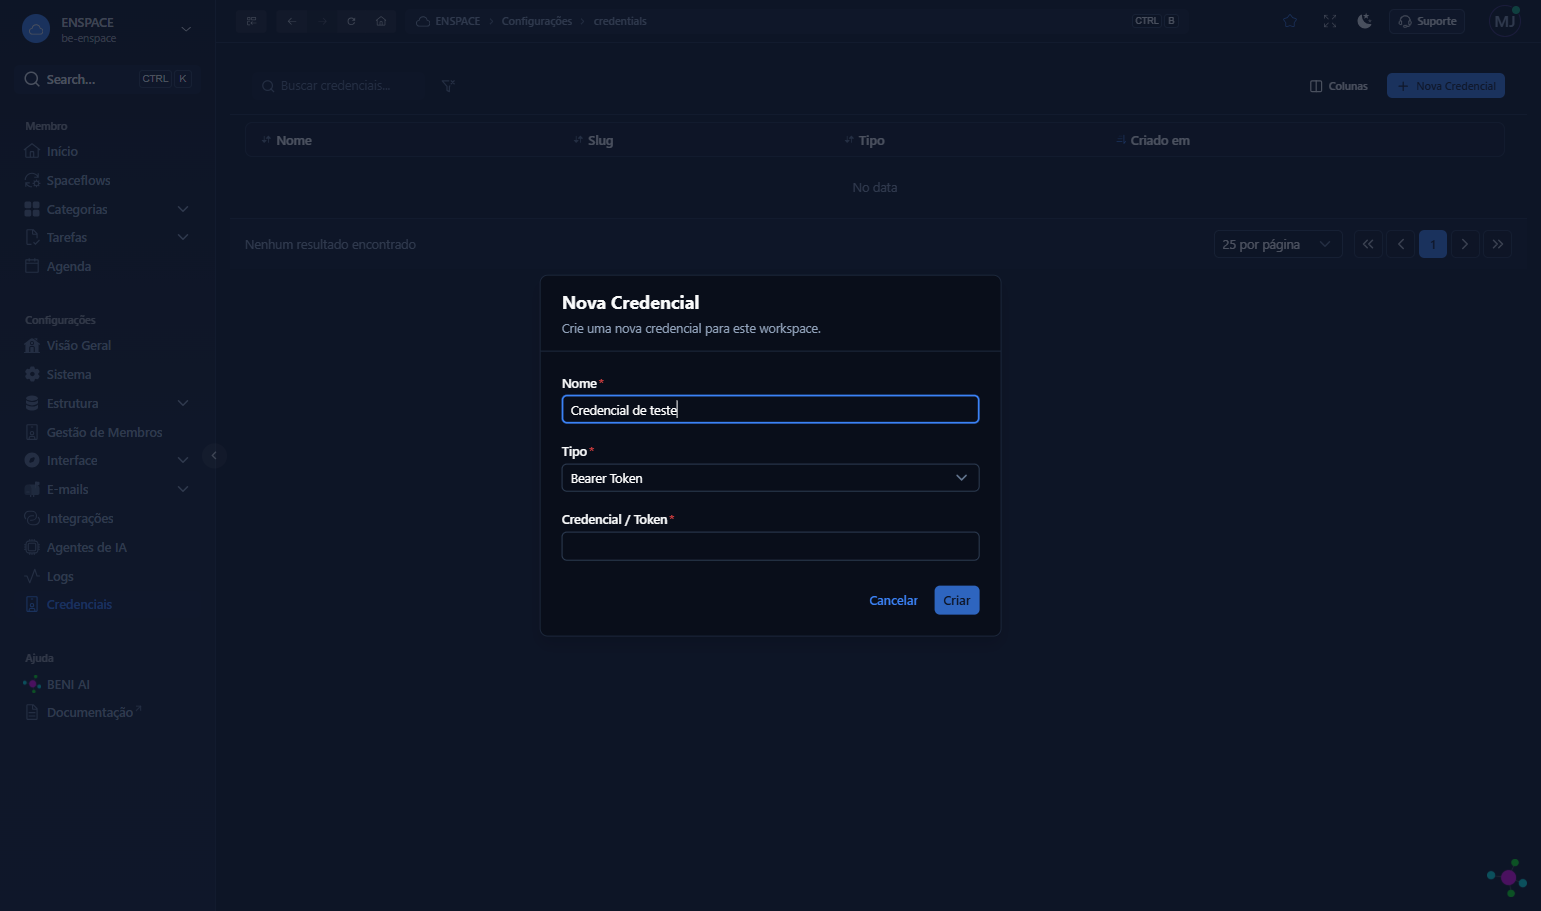Screen dimensions: 1541x911
Task: Go to Início in sidebar
Action: coord(62,151)
